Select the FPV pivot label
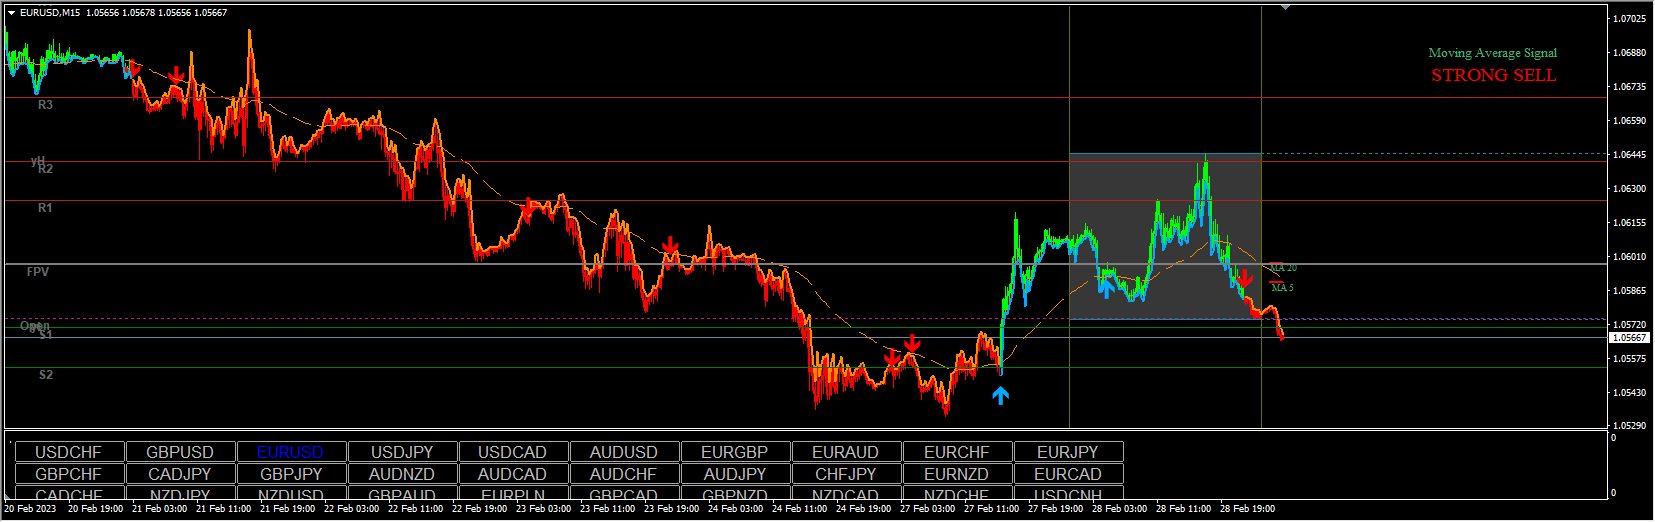Viewport: 1655px width, 522px height. click(37, 272)
